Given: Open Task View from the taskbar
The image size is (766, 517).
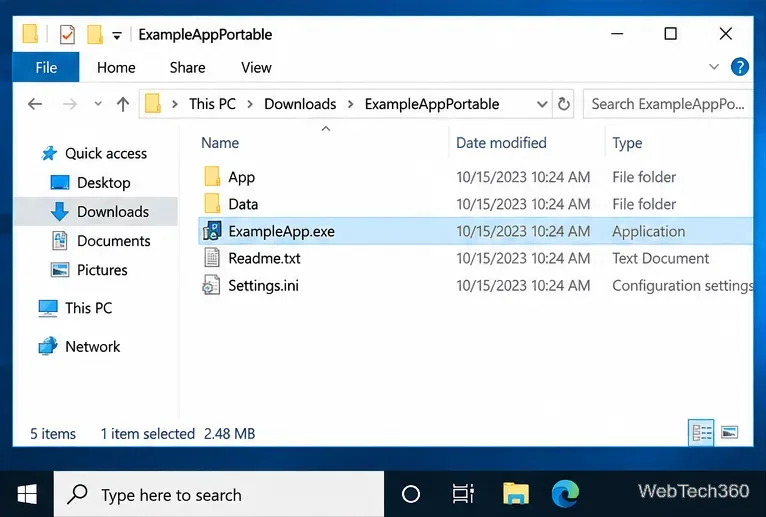Looking at the screenshot, I should click(463, 494).
